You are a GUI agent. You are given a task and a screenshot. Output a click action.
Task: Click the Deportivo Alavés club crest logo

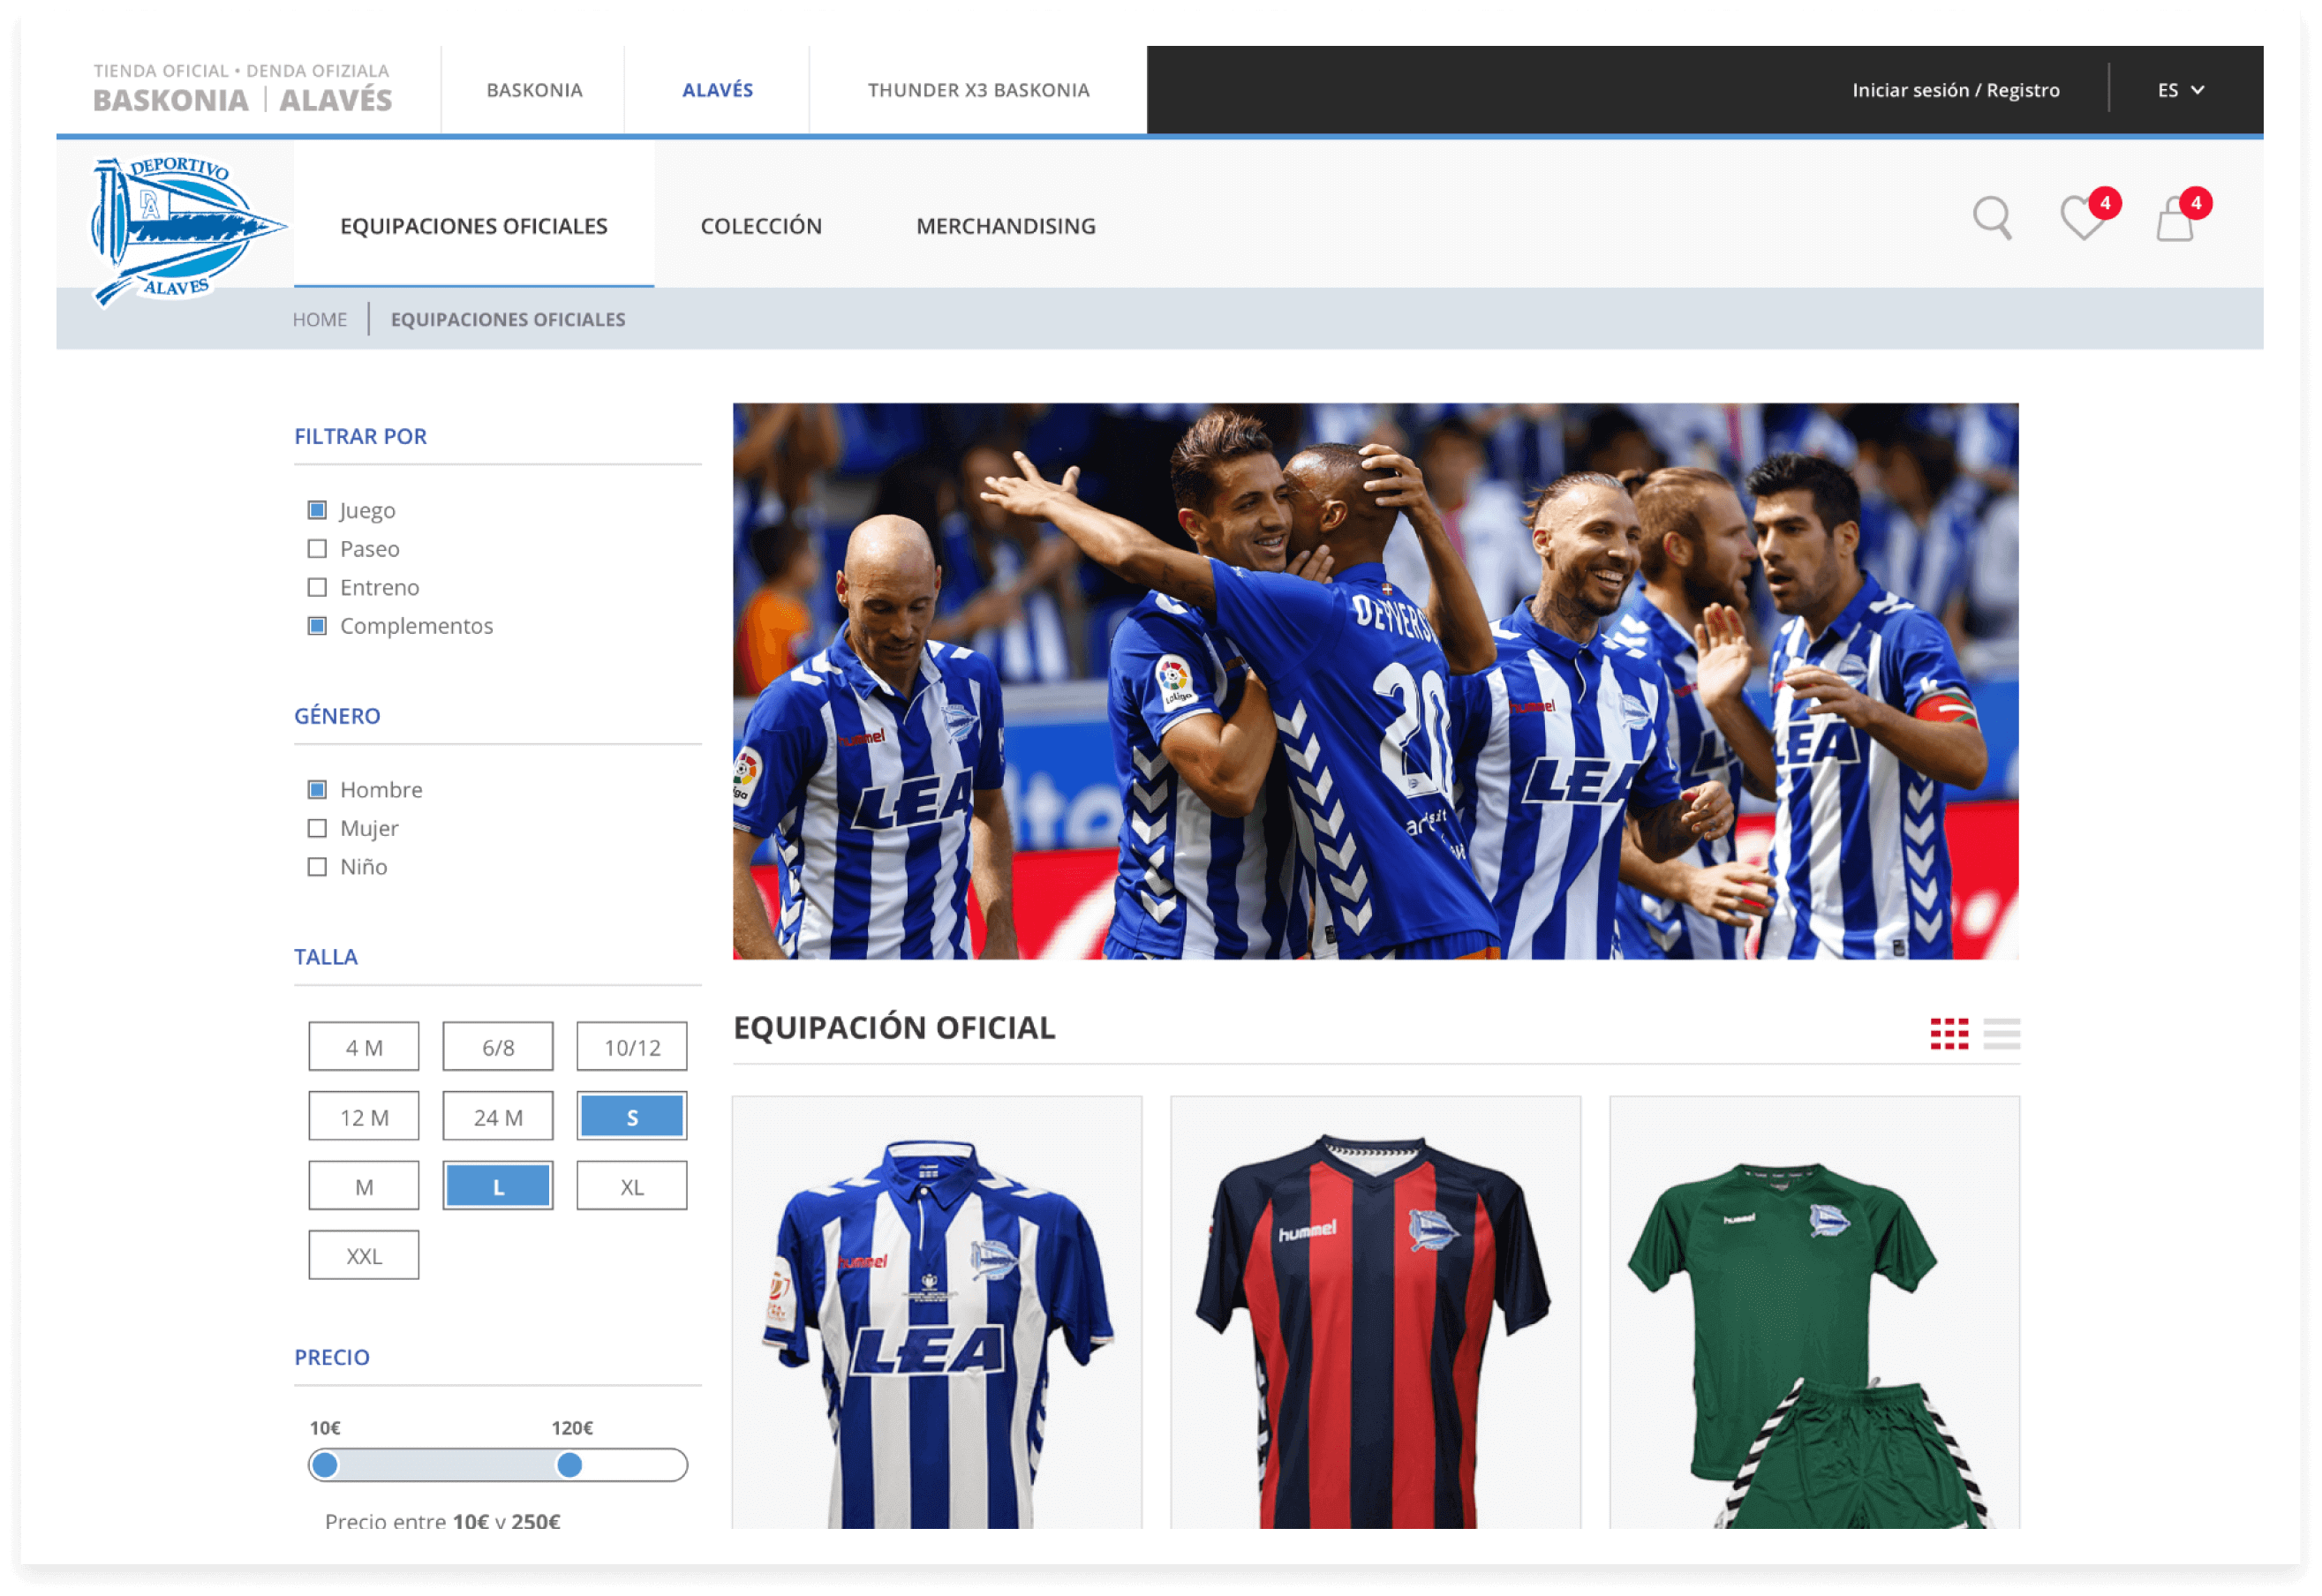(187, 230)
